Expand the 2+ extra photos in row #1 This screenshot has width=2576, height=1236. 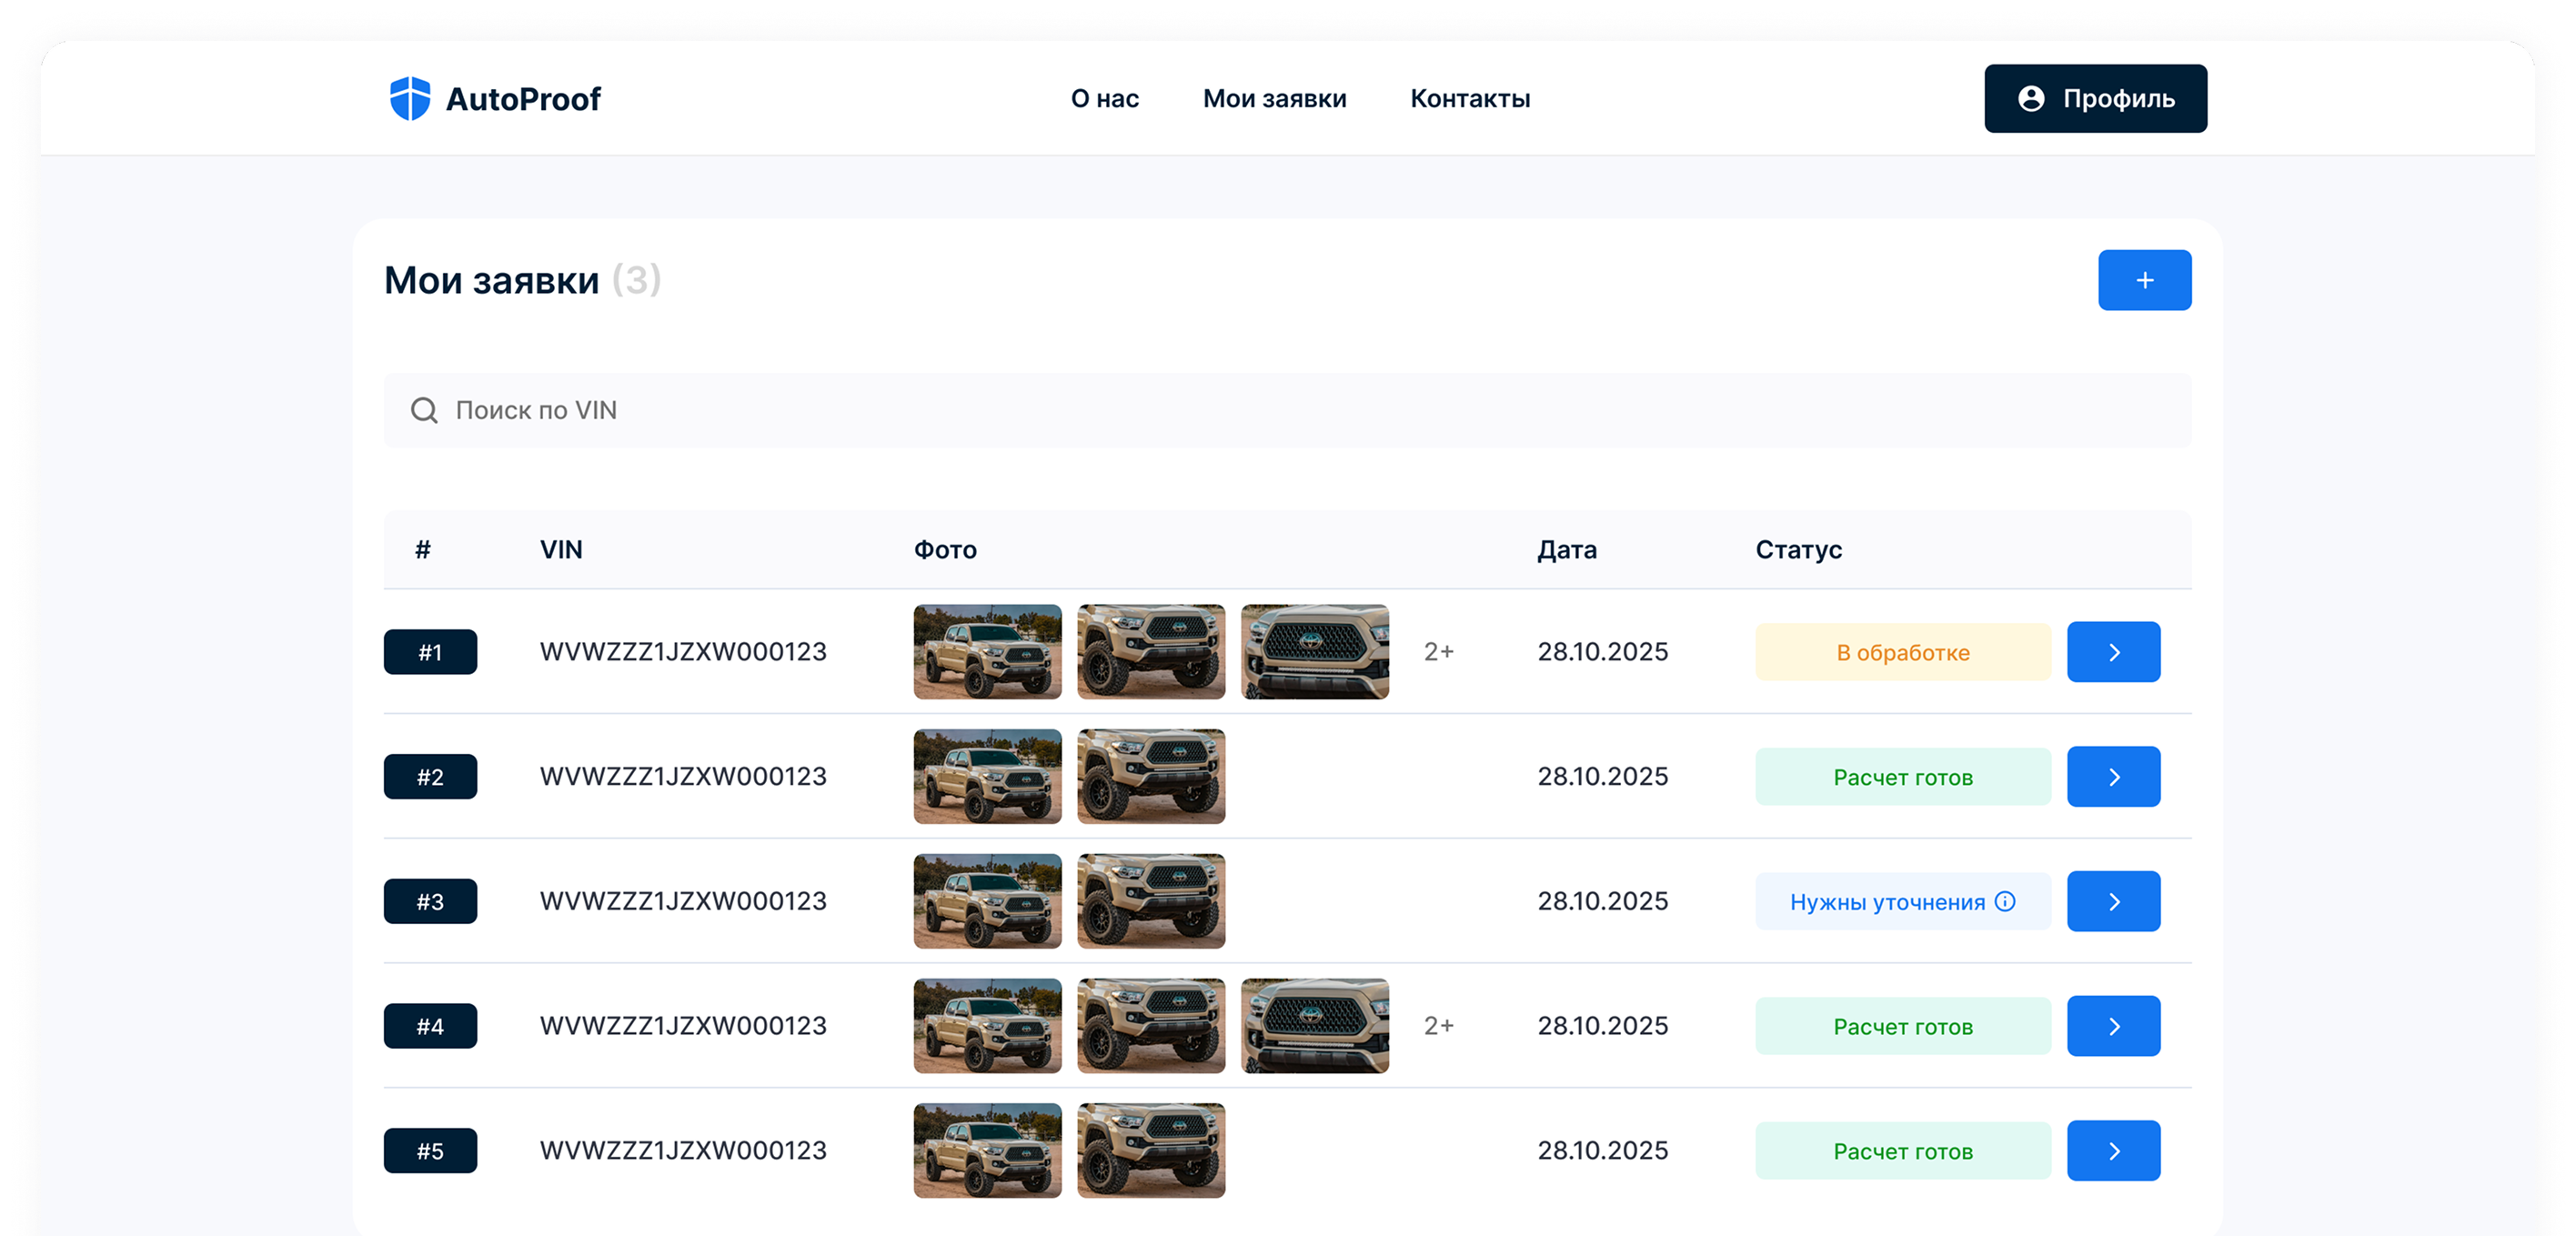(1438, 652)
